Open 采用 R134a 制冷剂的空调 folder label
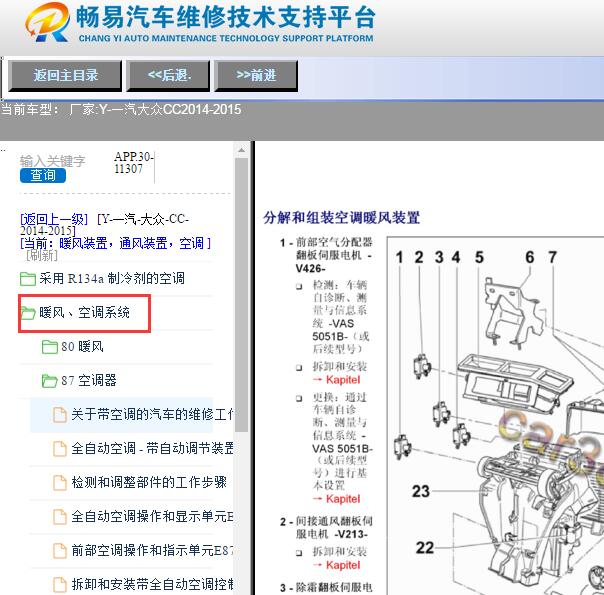The height and width of the screenshot is (595, 604). (x=112, y=278)
